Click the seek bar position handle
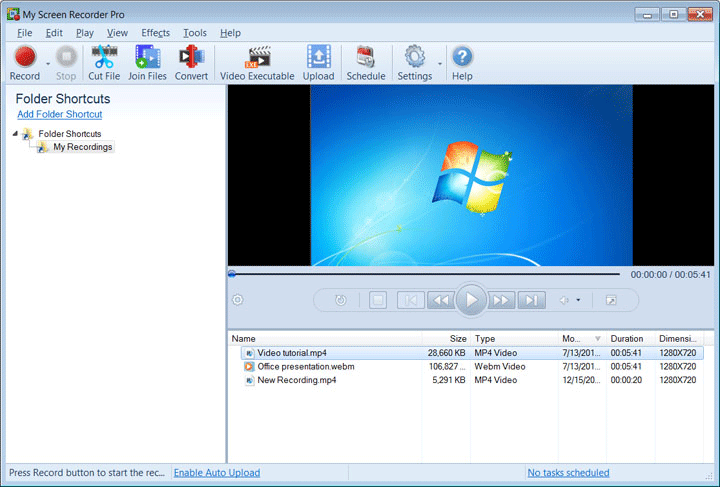The width and height of the screenshot is (720, 487). point(232,274)
